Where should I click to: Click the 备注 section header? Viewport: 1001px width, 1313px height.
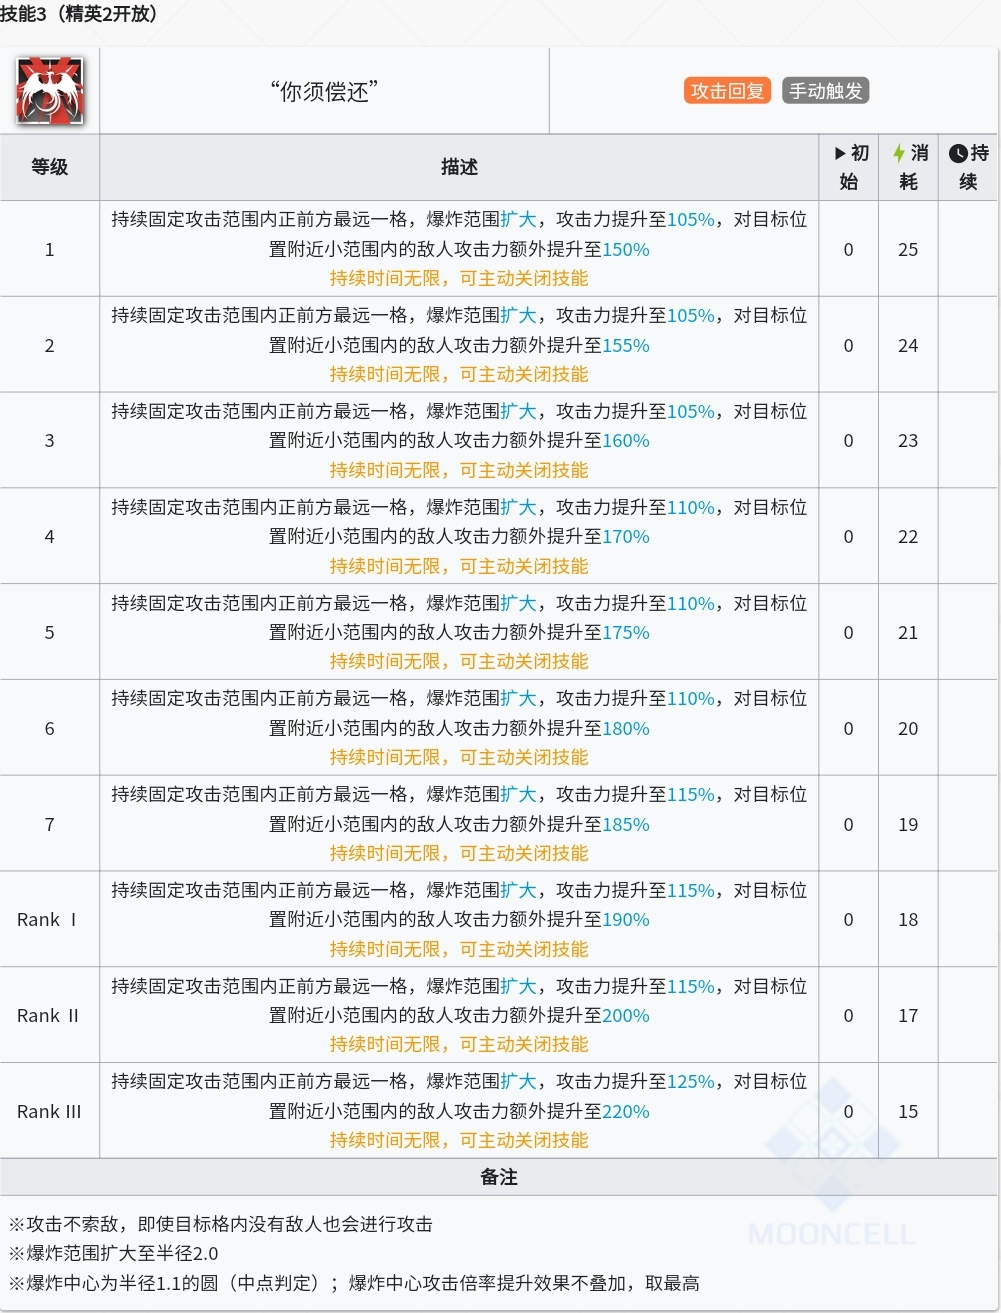click(x=499, y=1177)
